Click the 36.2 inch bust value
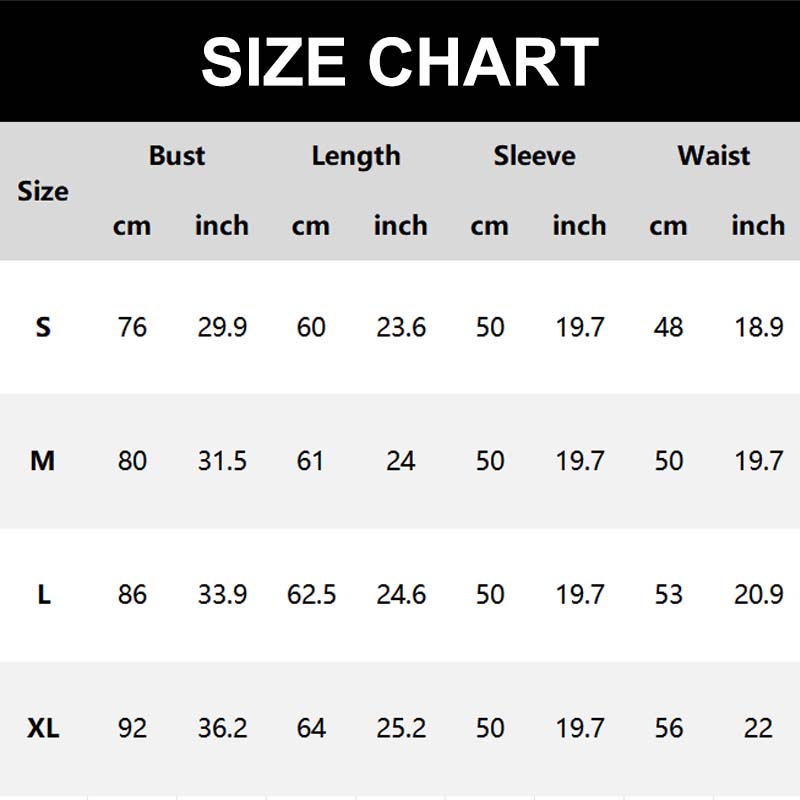Image resolution: width=800 pixels, height=800 pixels. click(222, 728)
